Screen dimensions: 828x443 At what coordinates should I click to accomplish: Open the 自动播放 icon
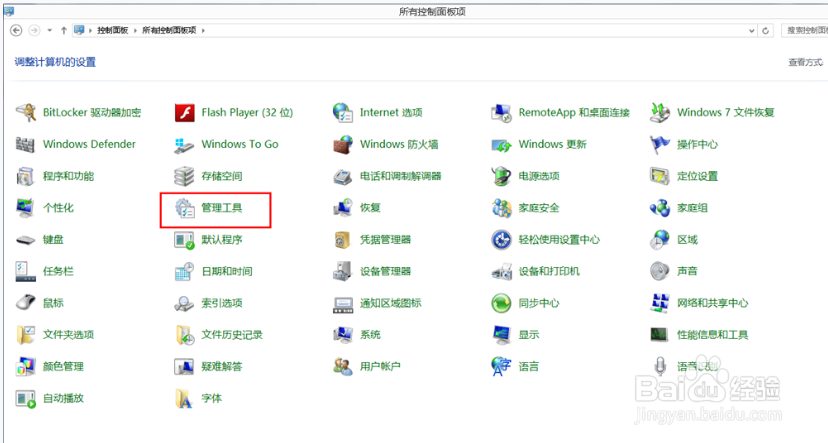point(25,398)
